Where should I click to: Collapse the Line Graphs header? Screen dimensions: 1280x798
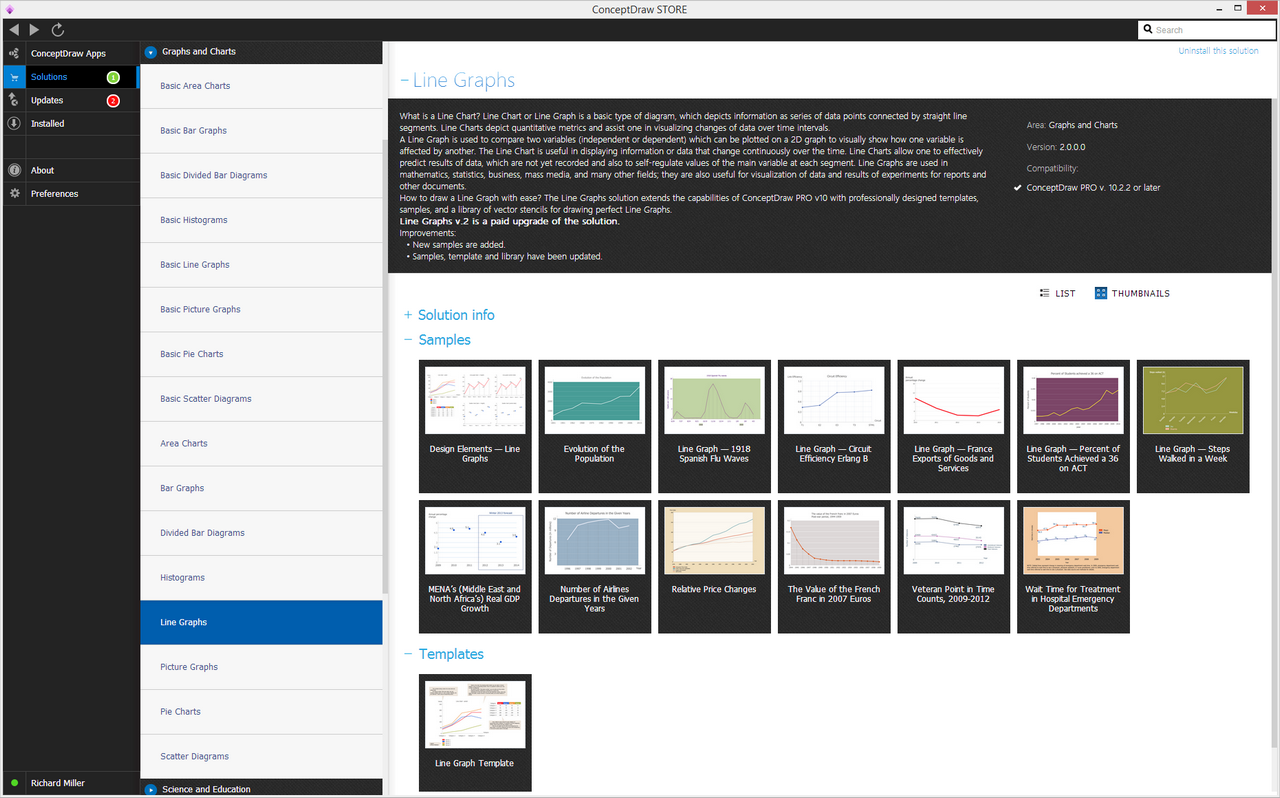(405, 81)
